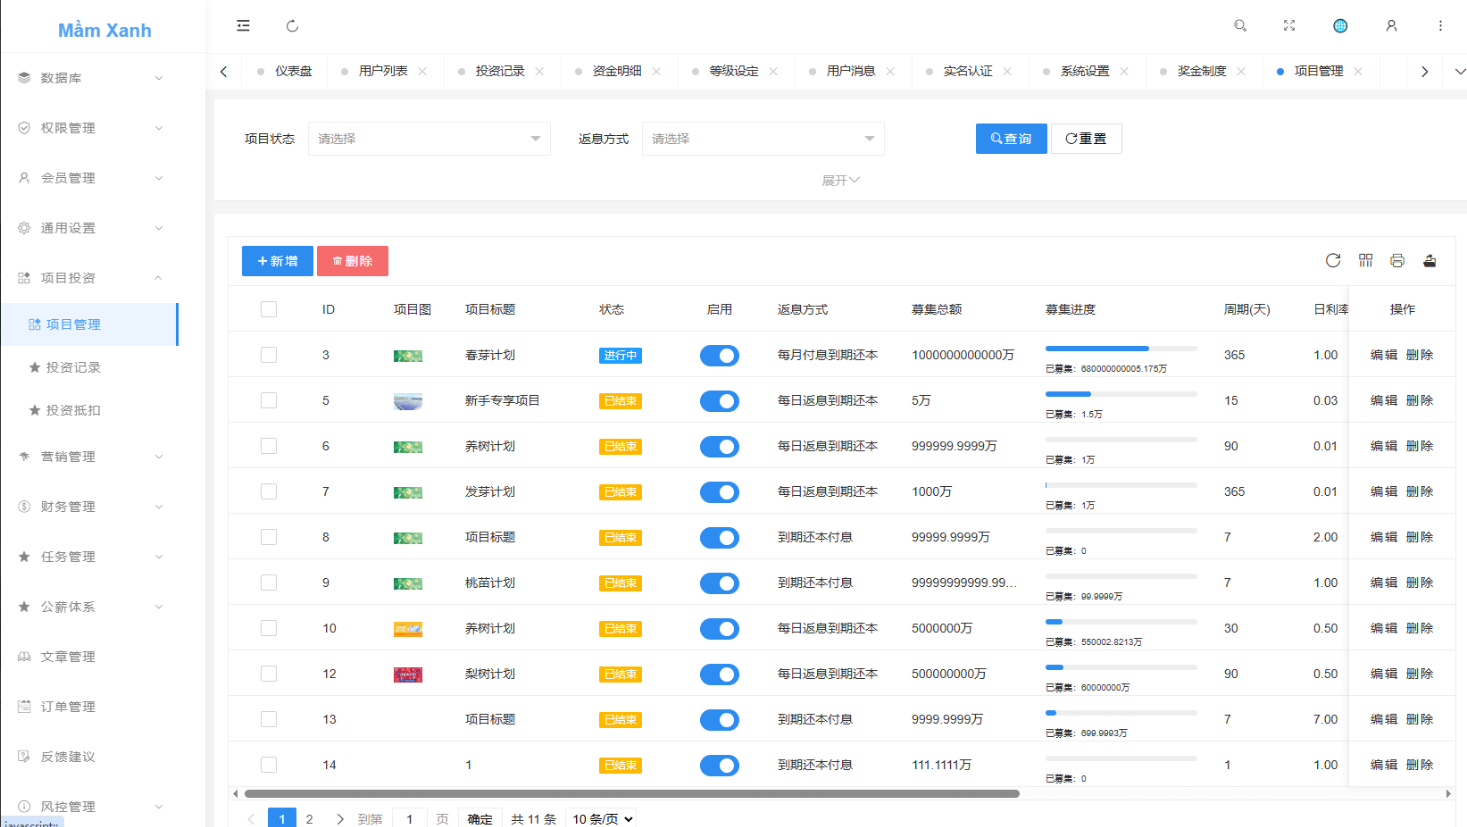Click the 新增 add button
Viewport: 1467px width, 827px height.
pyautogui.click(x=277, y=261)
